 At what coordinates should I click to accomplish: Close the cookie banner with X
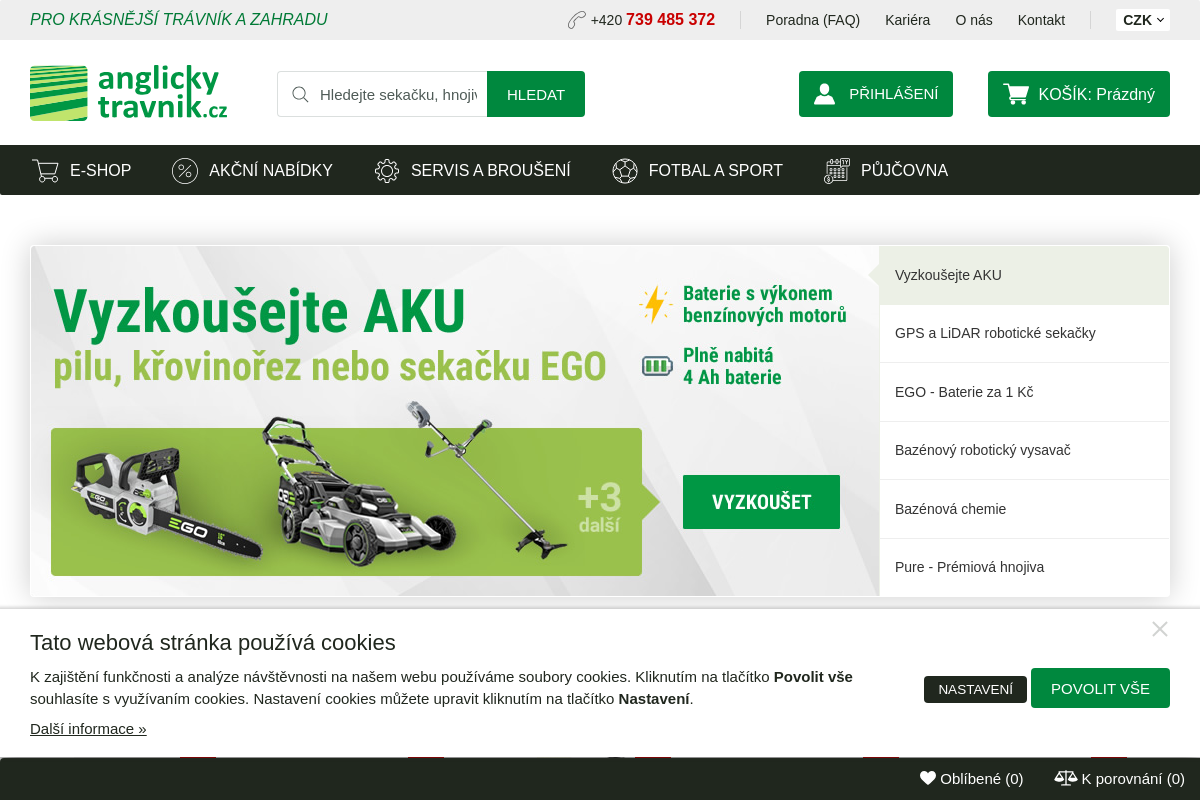click(x=1160, y=629)
